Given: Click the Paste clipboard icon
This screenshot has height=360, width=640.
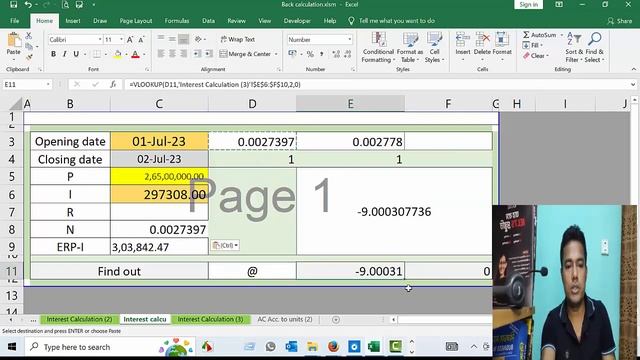Looking at the screenshot, I should [x=14, y=41].
